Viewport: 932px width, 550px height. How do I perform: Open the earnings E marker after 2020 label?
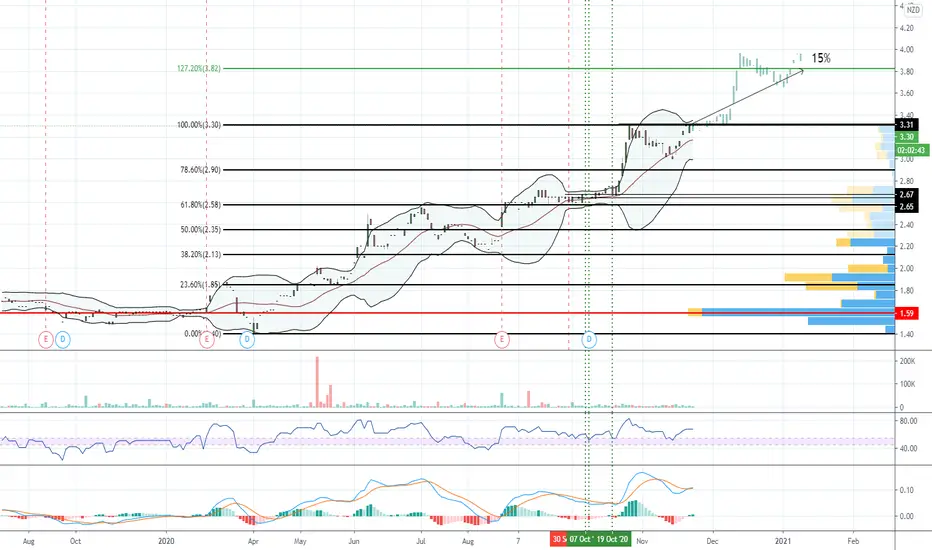[207, 340]
